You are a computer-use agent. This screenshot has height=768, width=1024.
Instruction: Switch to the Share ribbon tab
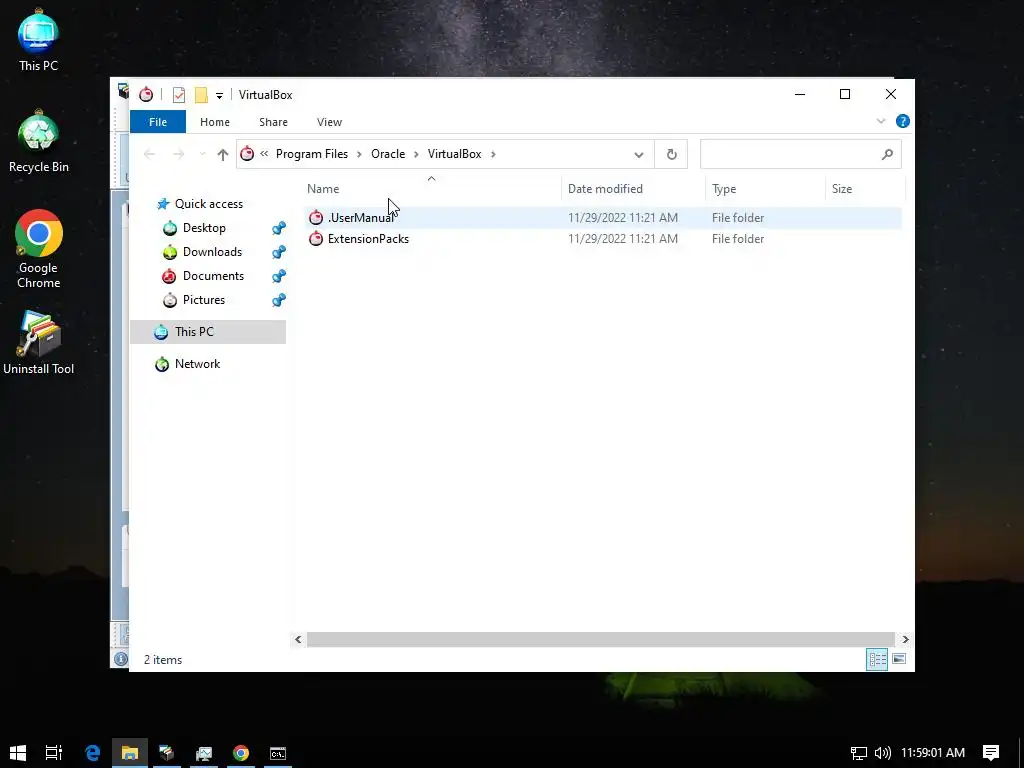click(x=273, y=122)
